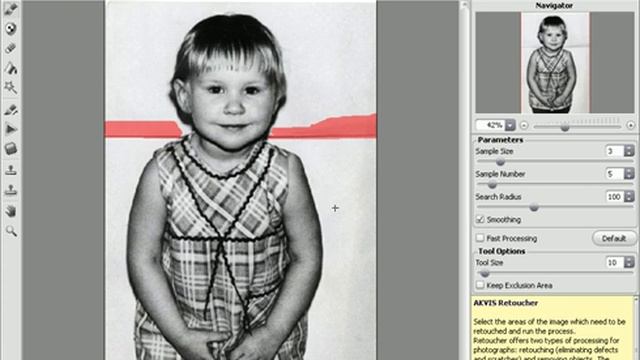Click the Sample Size value stepper
640x360 pixels.
[629, 151]
